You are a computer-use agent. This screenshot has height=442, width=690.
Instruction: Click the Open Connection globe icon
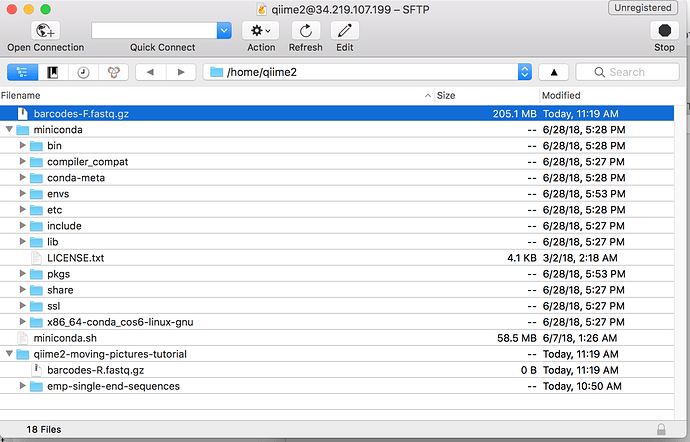[x=45, y=30]
